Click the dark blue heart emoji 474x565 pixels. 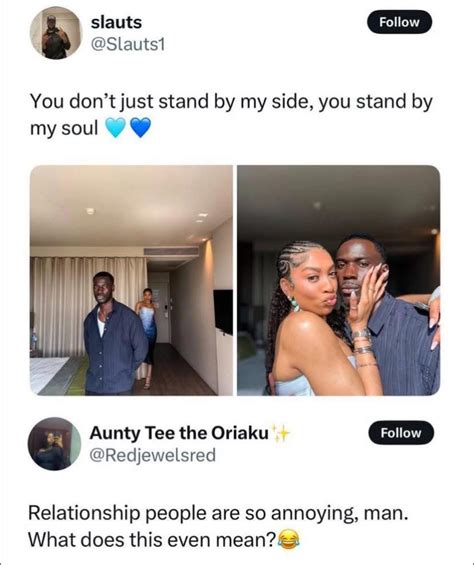[x=140, y=128]
